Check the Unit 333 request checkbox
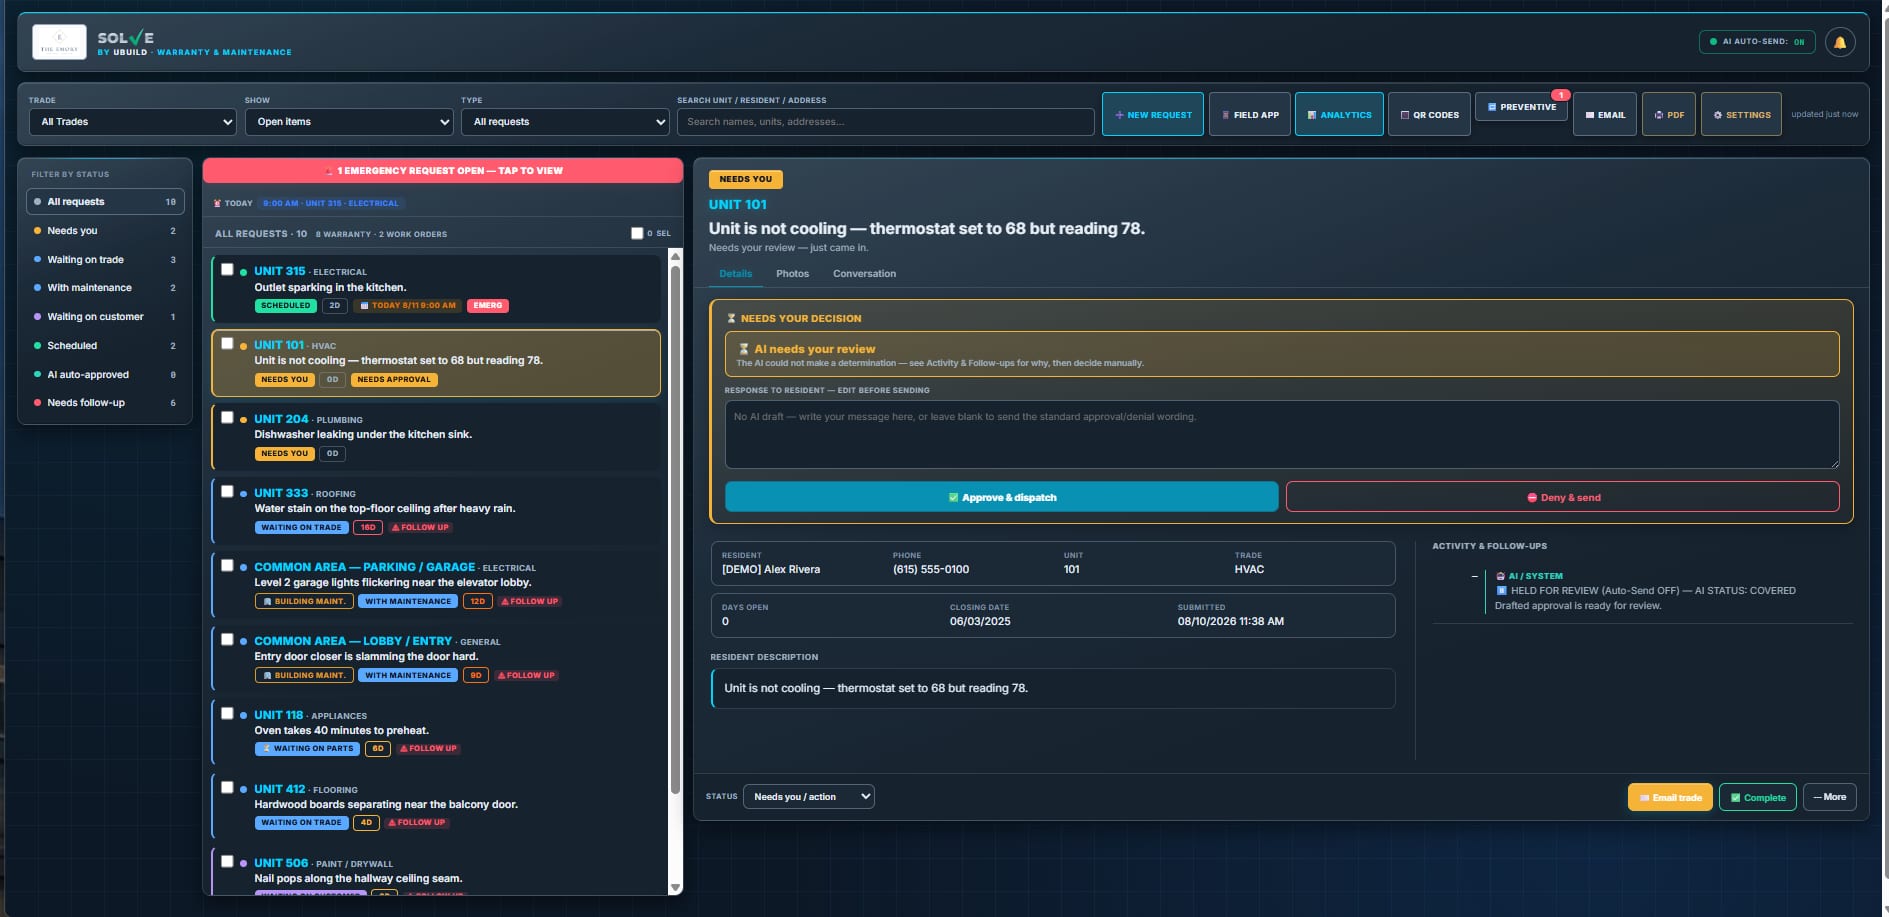The width and height of the screenshot is (1889, 917). pyautogui.click(x=227, y=491)
